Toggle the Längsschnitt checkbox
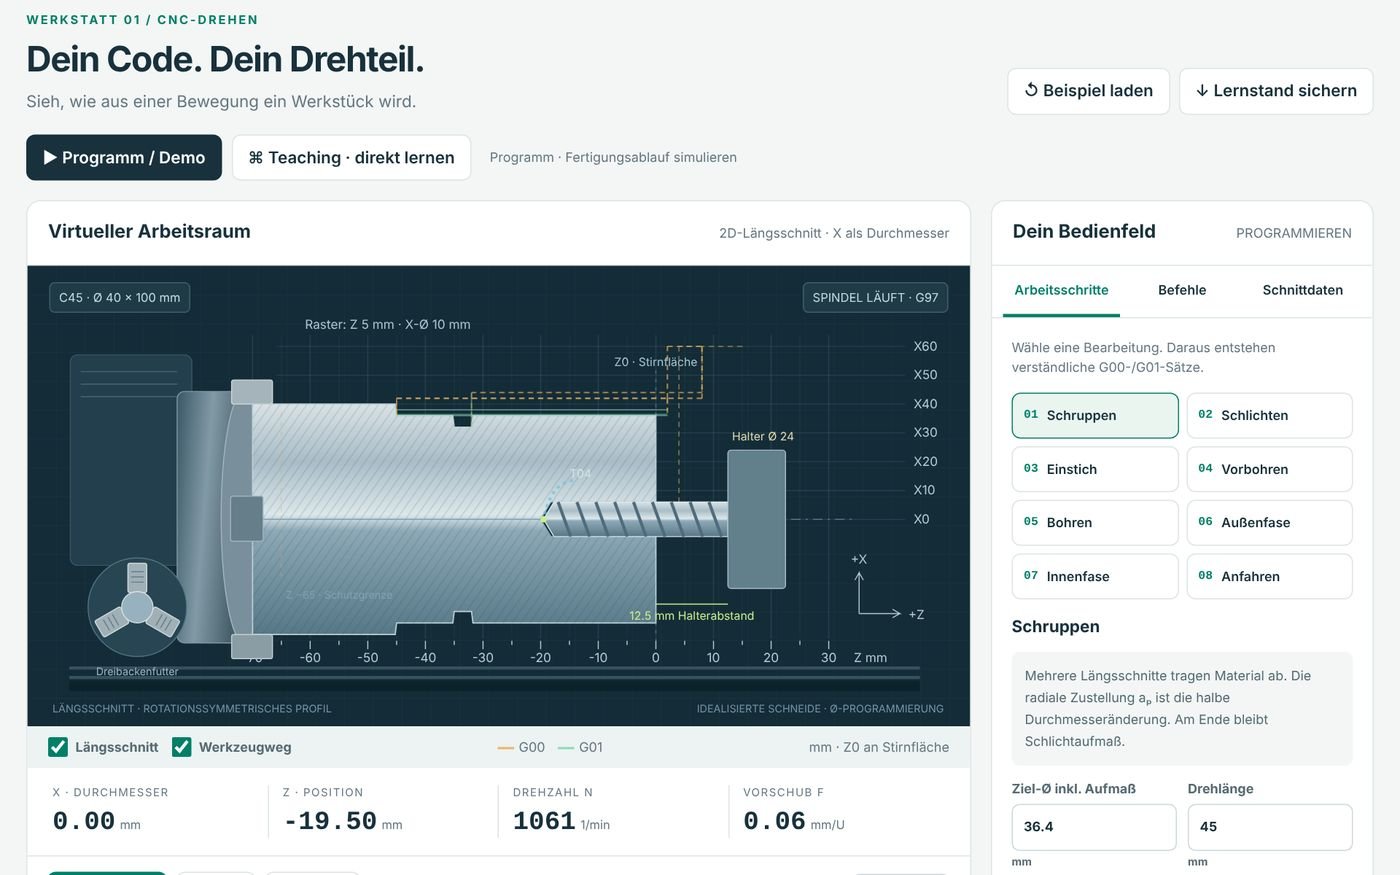This screenshot has height=875, width=1400. tap(58, 747)
